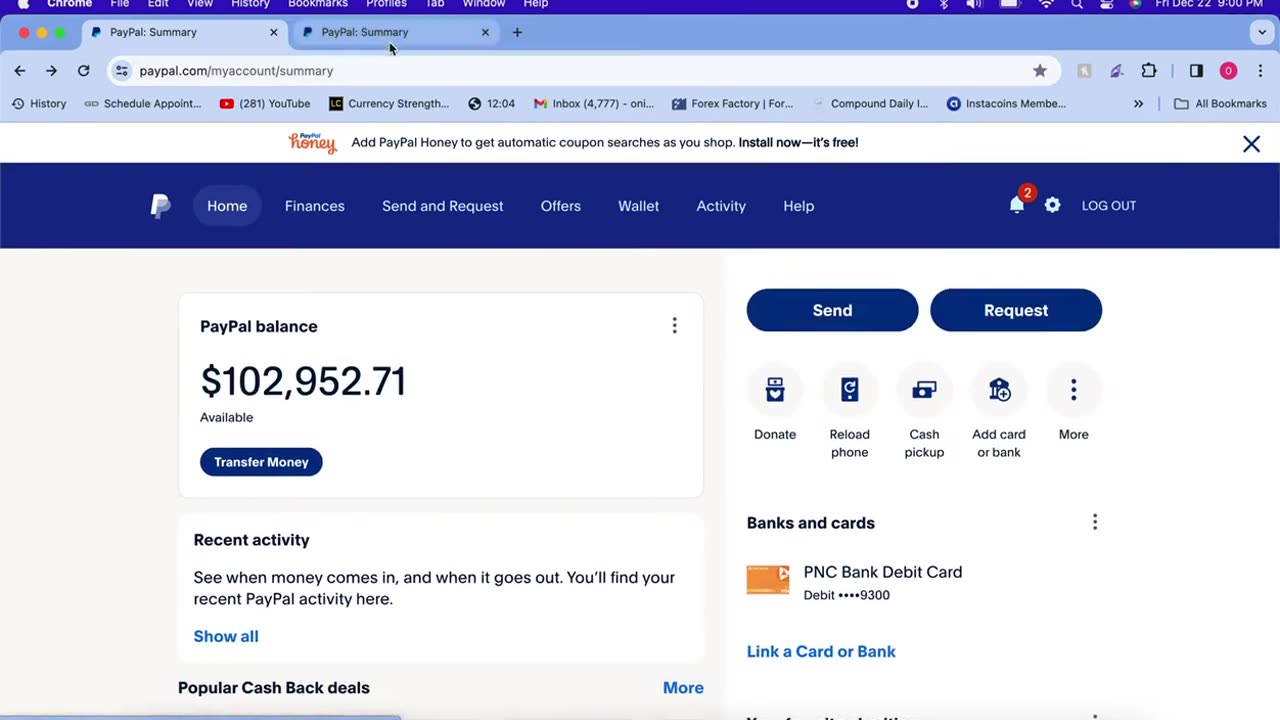Open account settings gear icon
This screenshot has height=720, width=1280.
pyautogui.click(x=1052, y=205)
